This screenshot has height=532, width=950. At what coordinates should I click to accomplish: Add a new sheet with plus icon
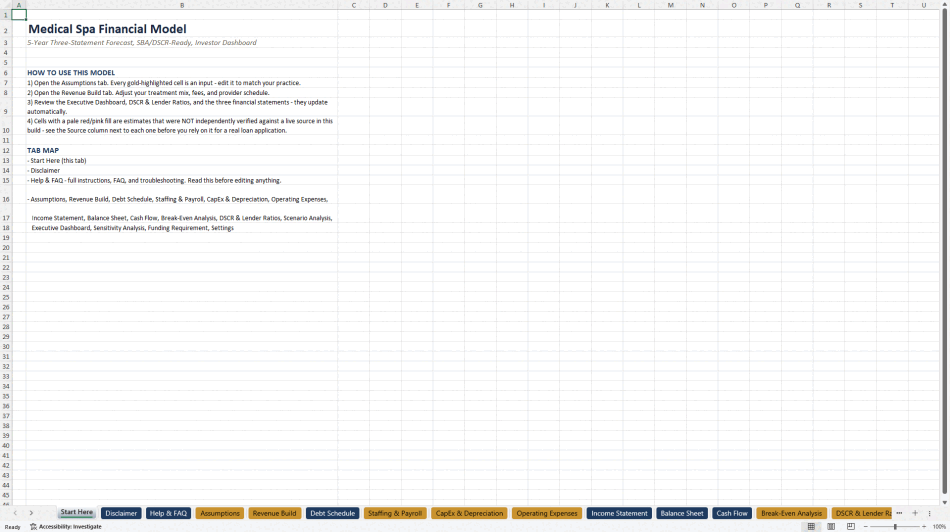click(x=915, y=513)
